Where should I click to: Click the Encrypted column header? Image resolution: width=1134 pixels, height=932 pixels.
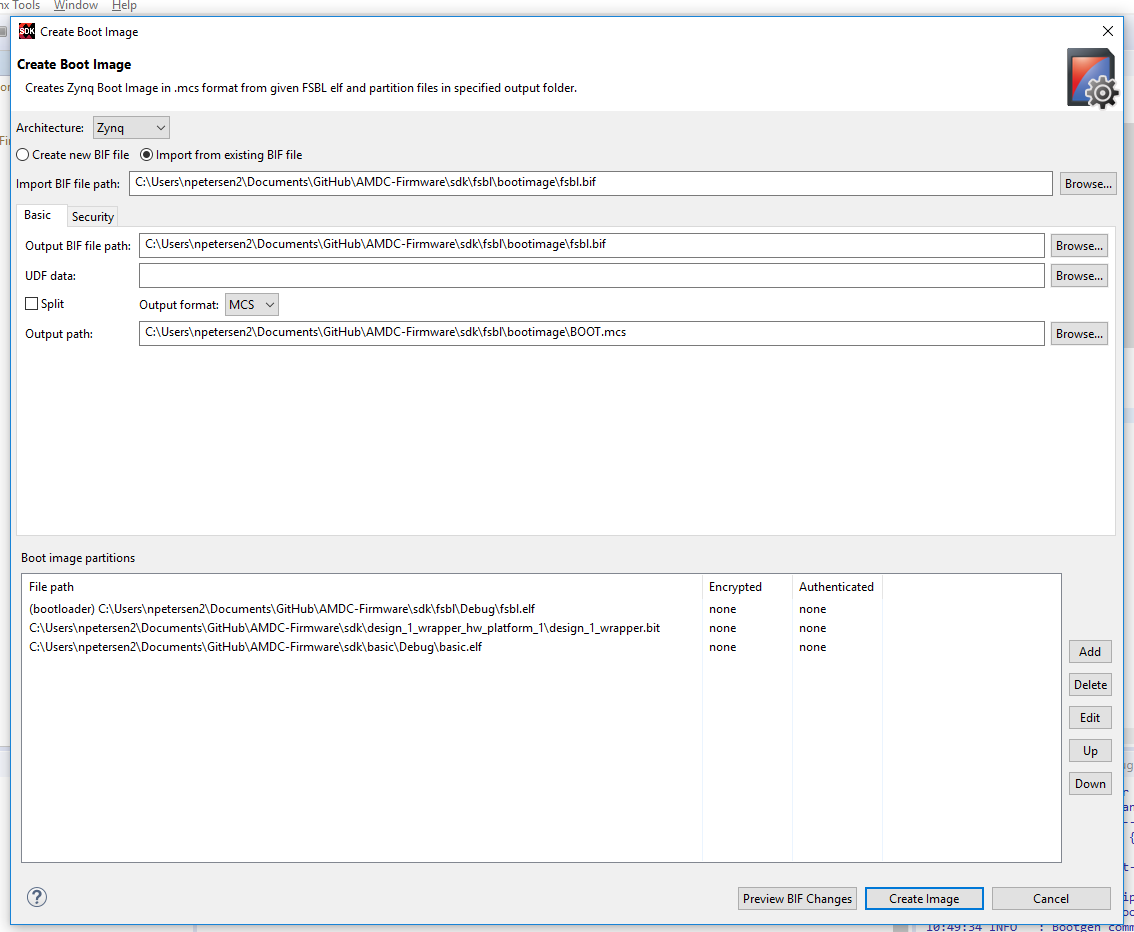click(x=747, y=586)
